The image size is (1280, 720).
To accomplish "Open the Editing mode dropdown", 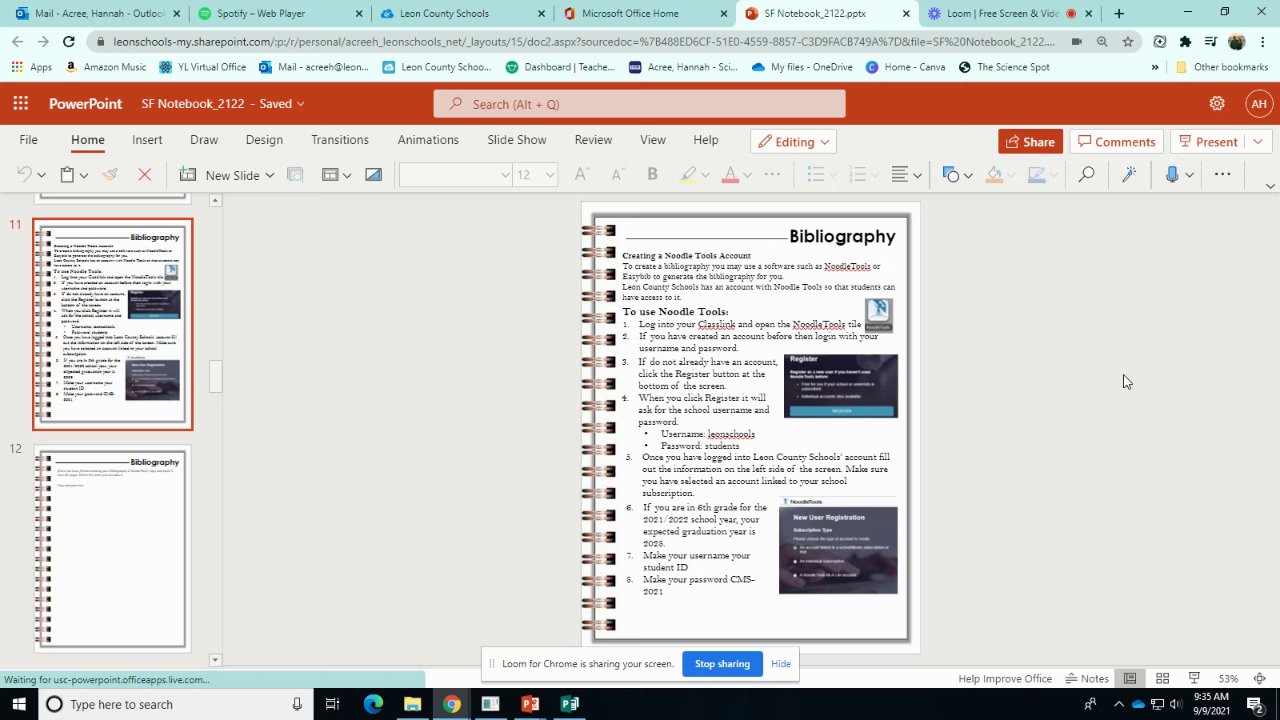I will (794, 142).
